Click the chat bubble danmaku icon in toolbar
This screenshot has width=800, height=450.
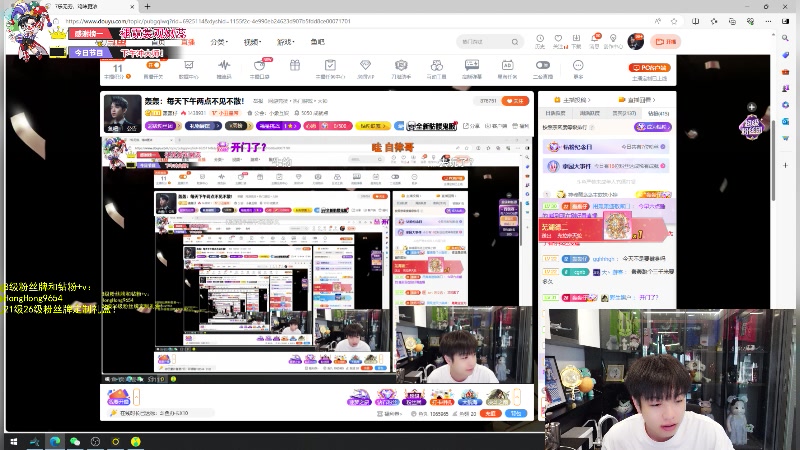[472, 65]
